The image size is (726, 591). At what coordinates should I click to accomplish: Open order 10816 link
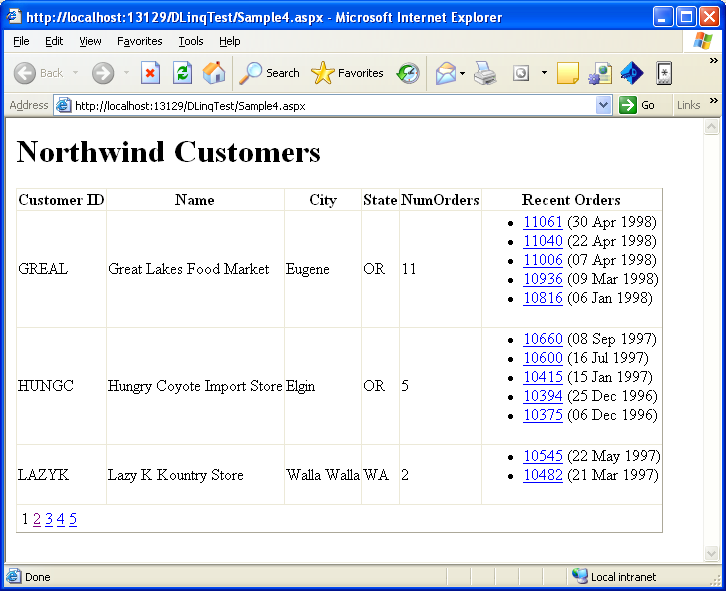tap(543, 298)
